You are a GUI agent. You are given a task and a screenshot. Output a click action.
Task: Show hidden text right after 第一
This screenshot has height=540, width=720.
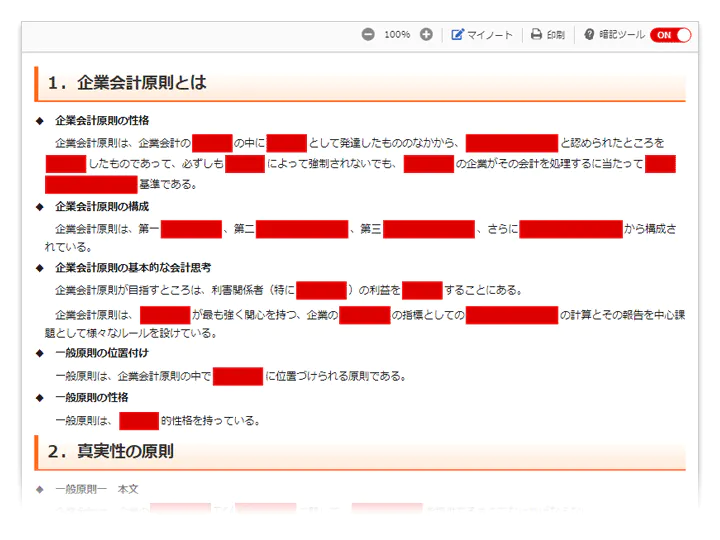tap(190, 230)
